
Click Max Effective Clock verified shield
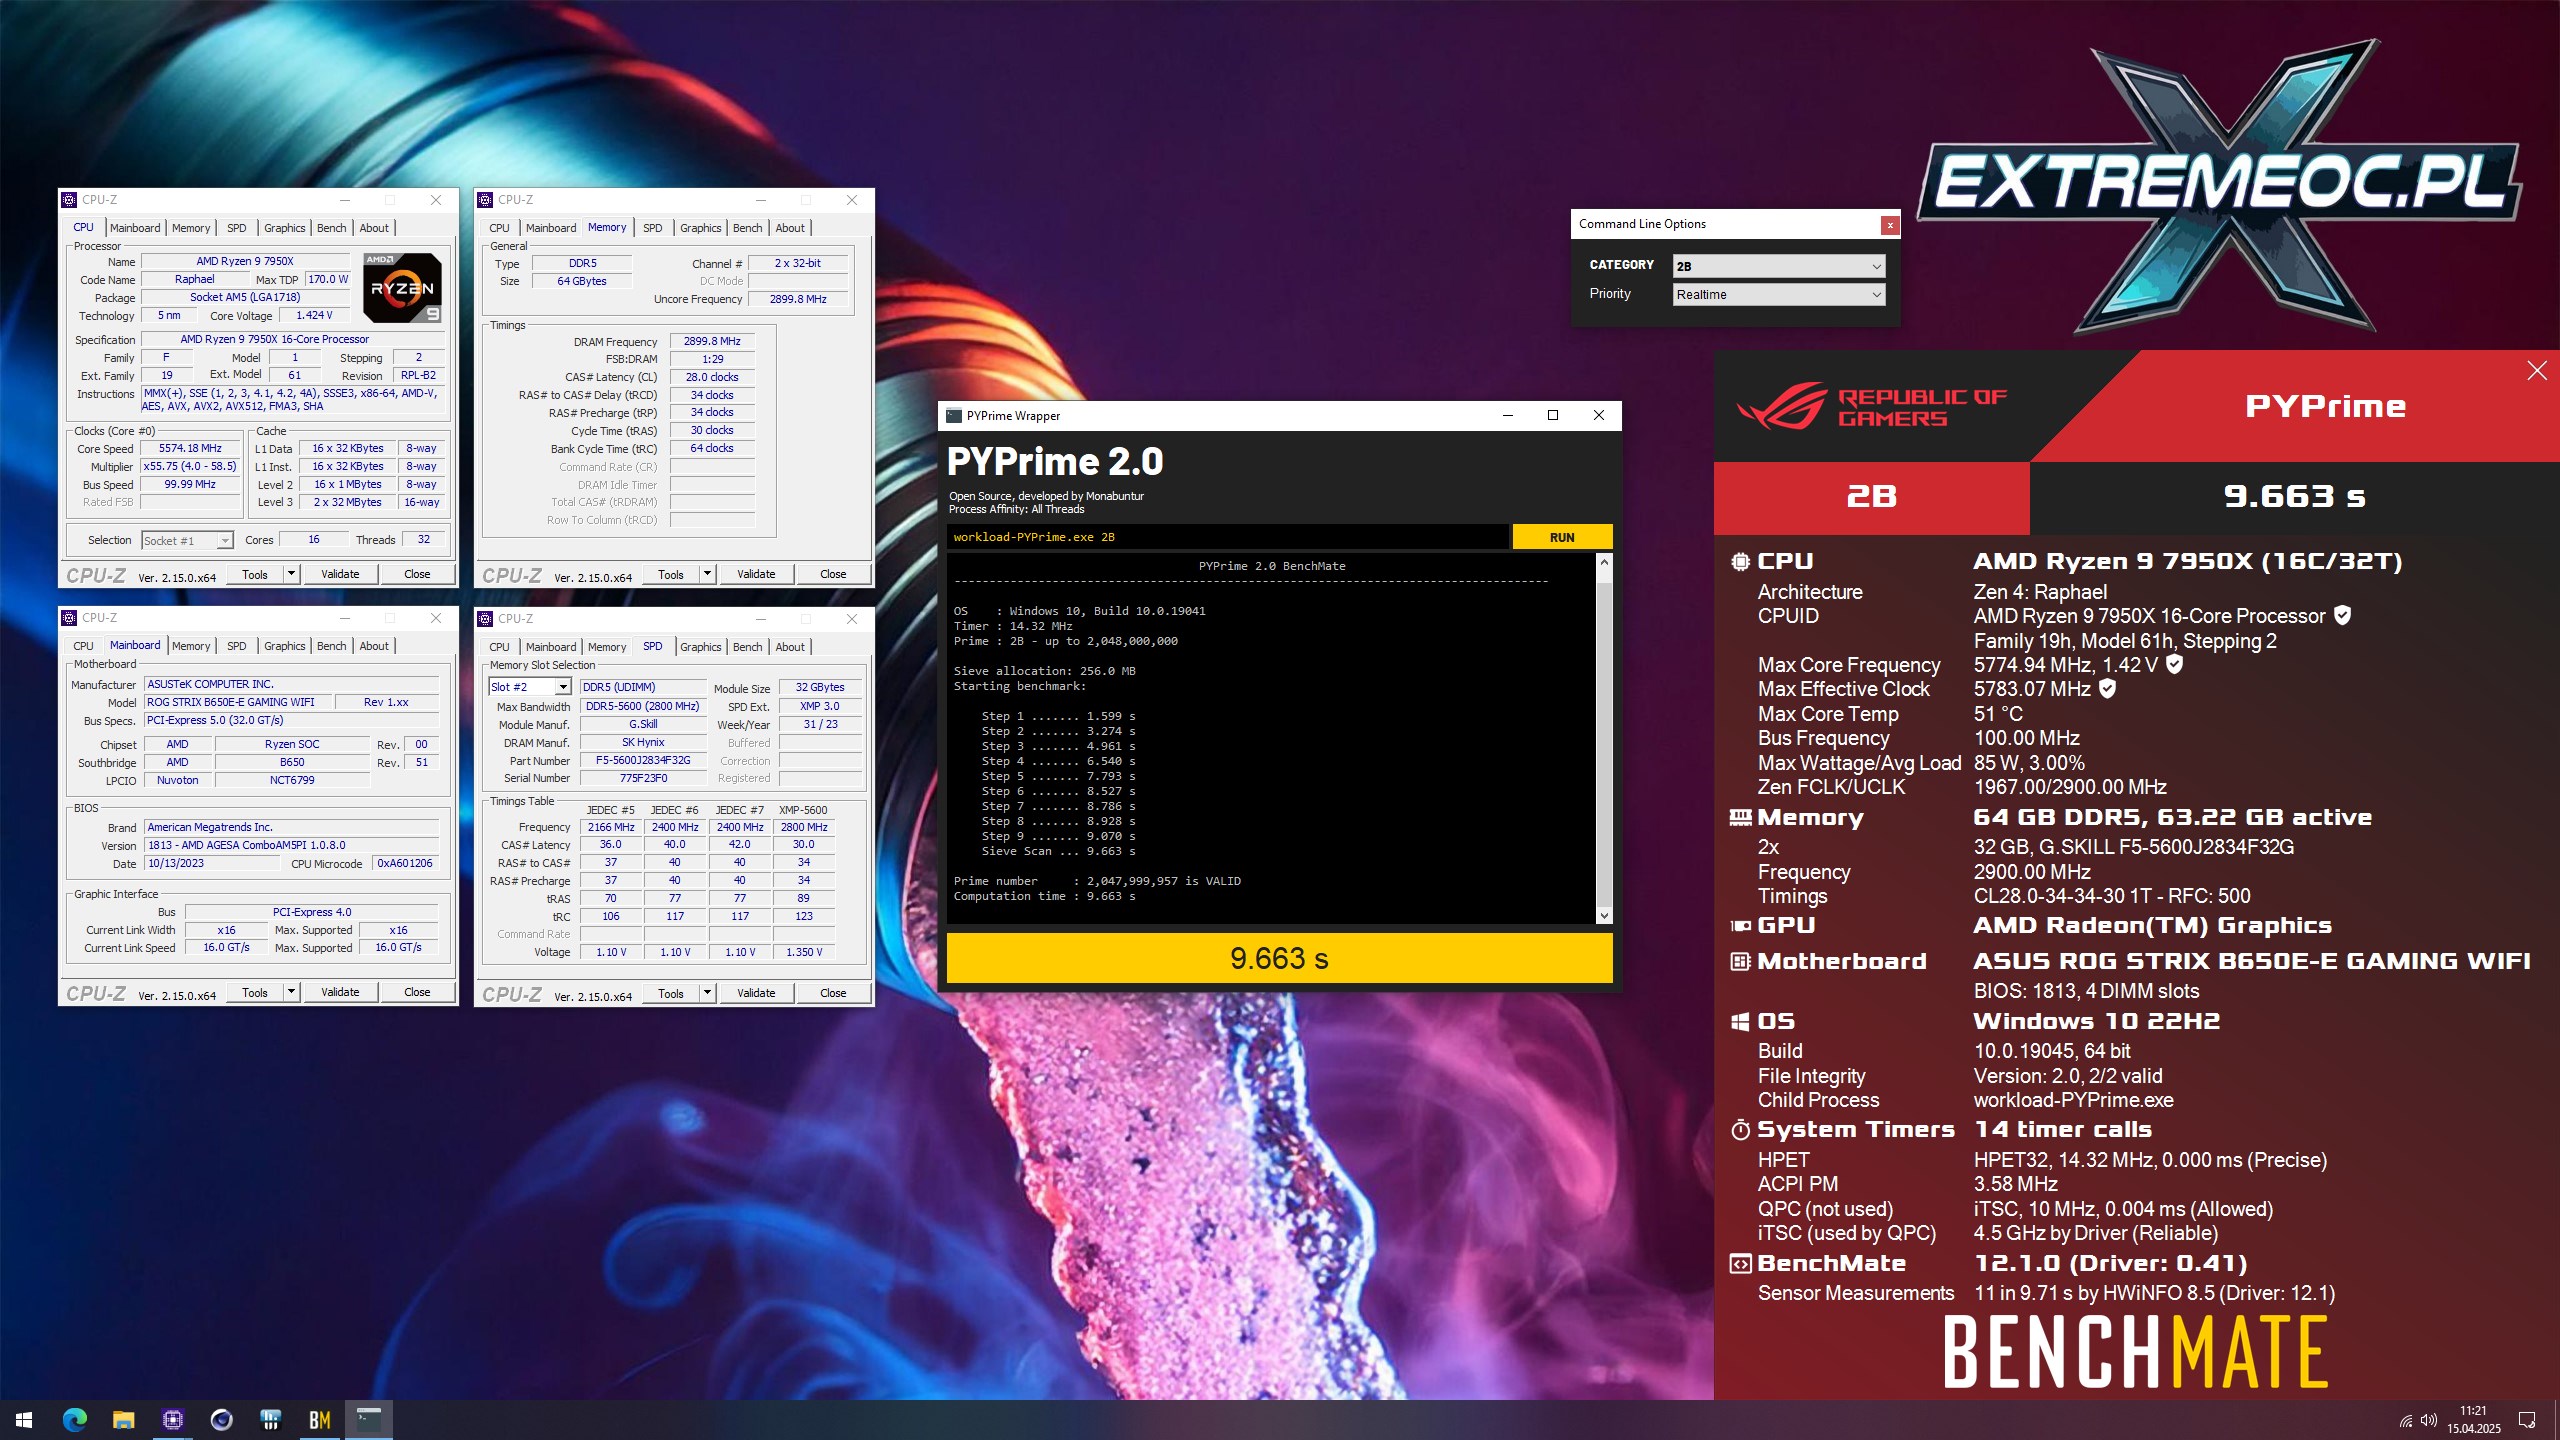[2107, 688]
